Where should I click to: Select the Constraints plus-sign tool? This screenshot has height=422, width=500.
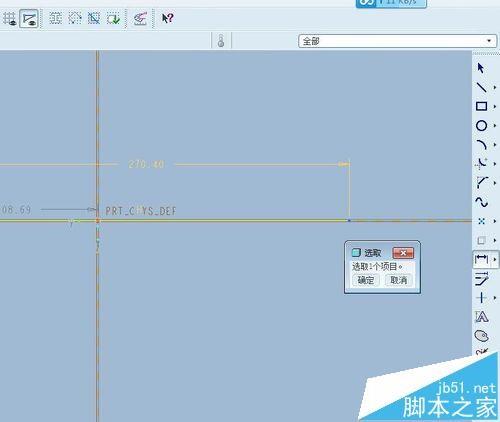pyautogui.click(x=481, y=298)
